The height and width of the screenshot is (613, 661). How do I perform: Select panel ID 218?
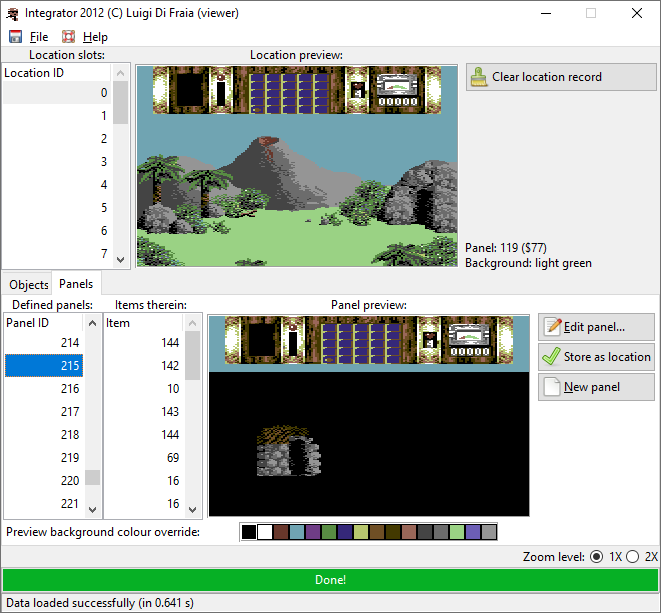click(x=44, y=434)
